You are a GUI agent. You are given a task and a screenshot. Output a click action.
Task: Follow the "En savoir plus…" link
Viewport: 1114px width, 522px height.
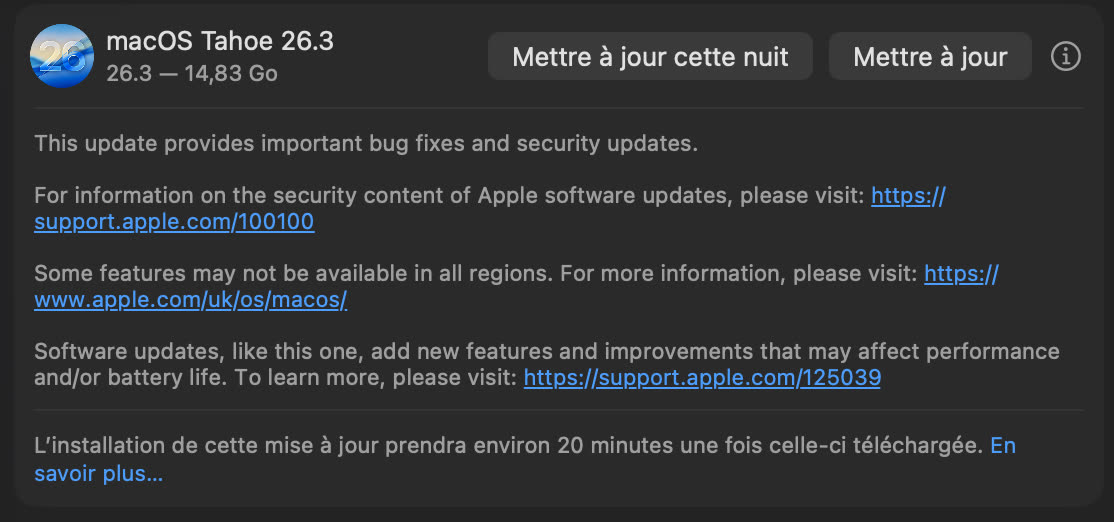click(x=98, y=473)
